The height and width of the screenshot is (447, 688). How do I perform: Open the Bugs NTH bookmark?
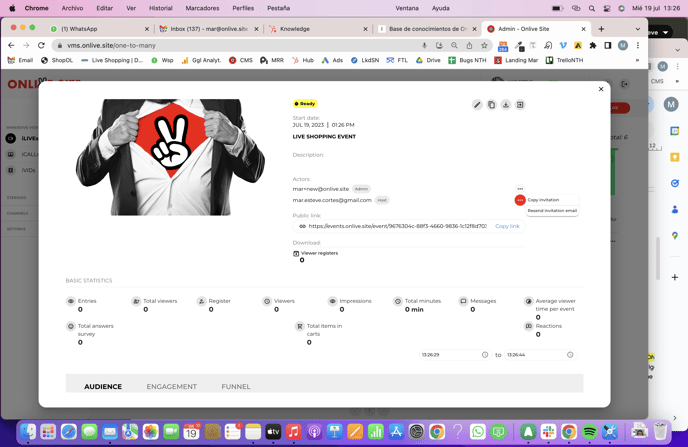[x=467, y=60]
